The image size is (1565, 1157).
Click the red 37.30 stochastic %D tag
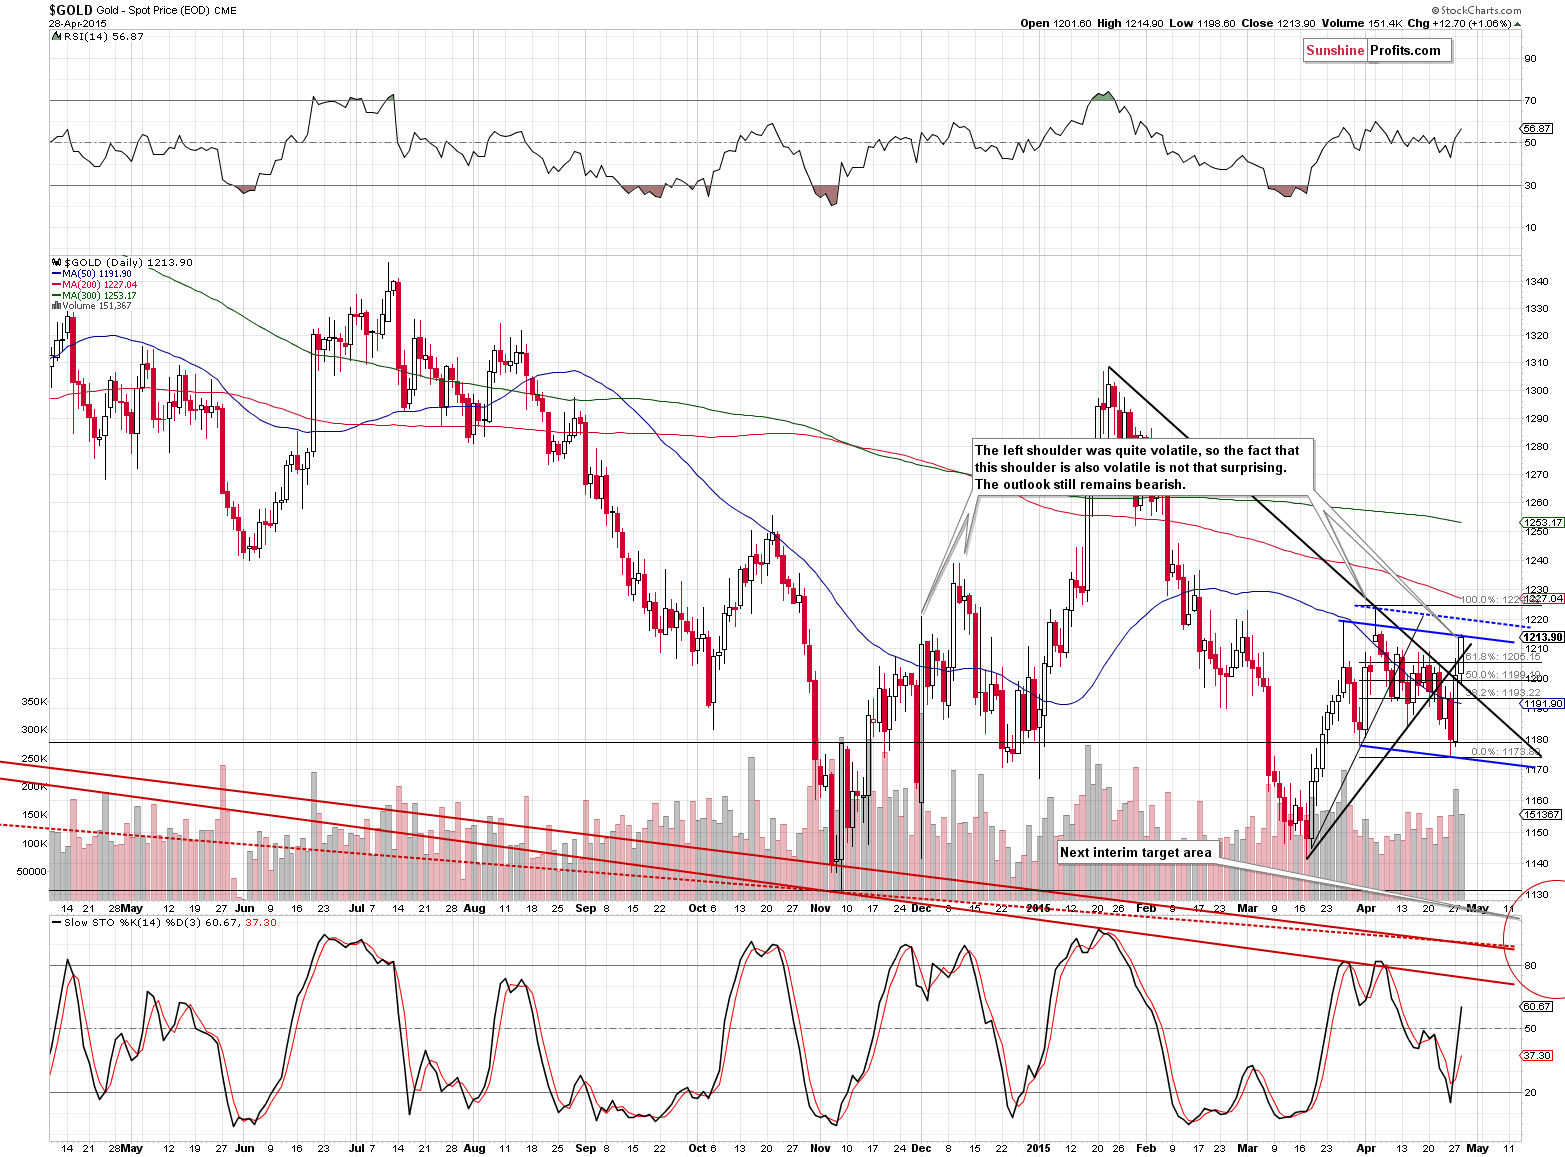(1537, 1055)
